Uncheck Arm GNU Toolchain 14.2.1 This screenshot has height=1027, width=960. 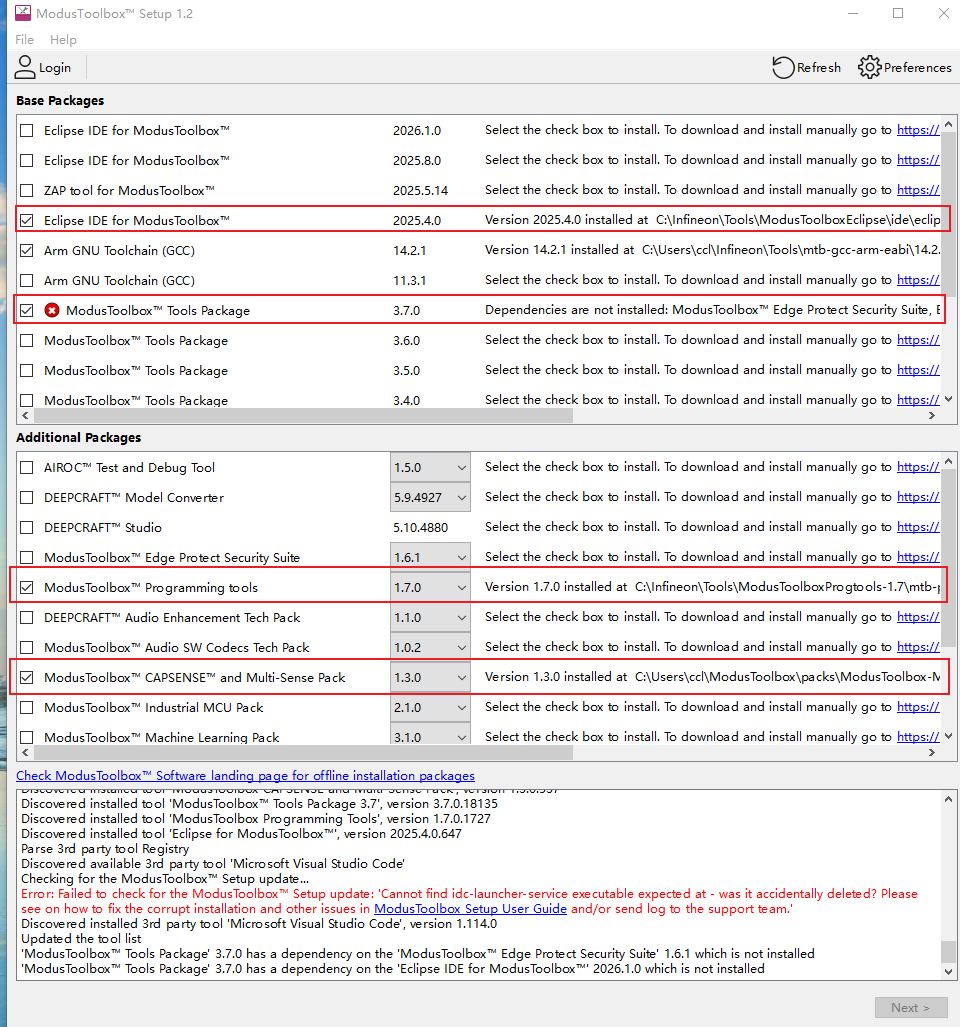click(27, 250)
